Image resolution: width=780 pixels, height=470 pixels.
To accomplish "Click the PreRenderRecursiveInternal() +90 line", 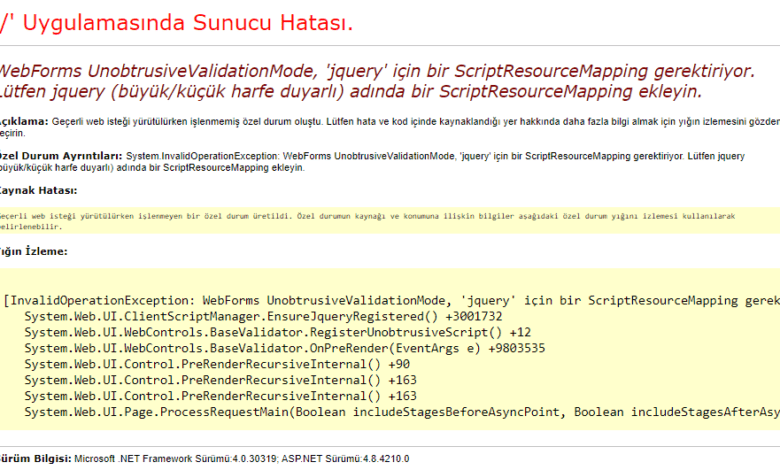I will point(217,364).
